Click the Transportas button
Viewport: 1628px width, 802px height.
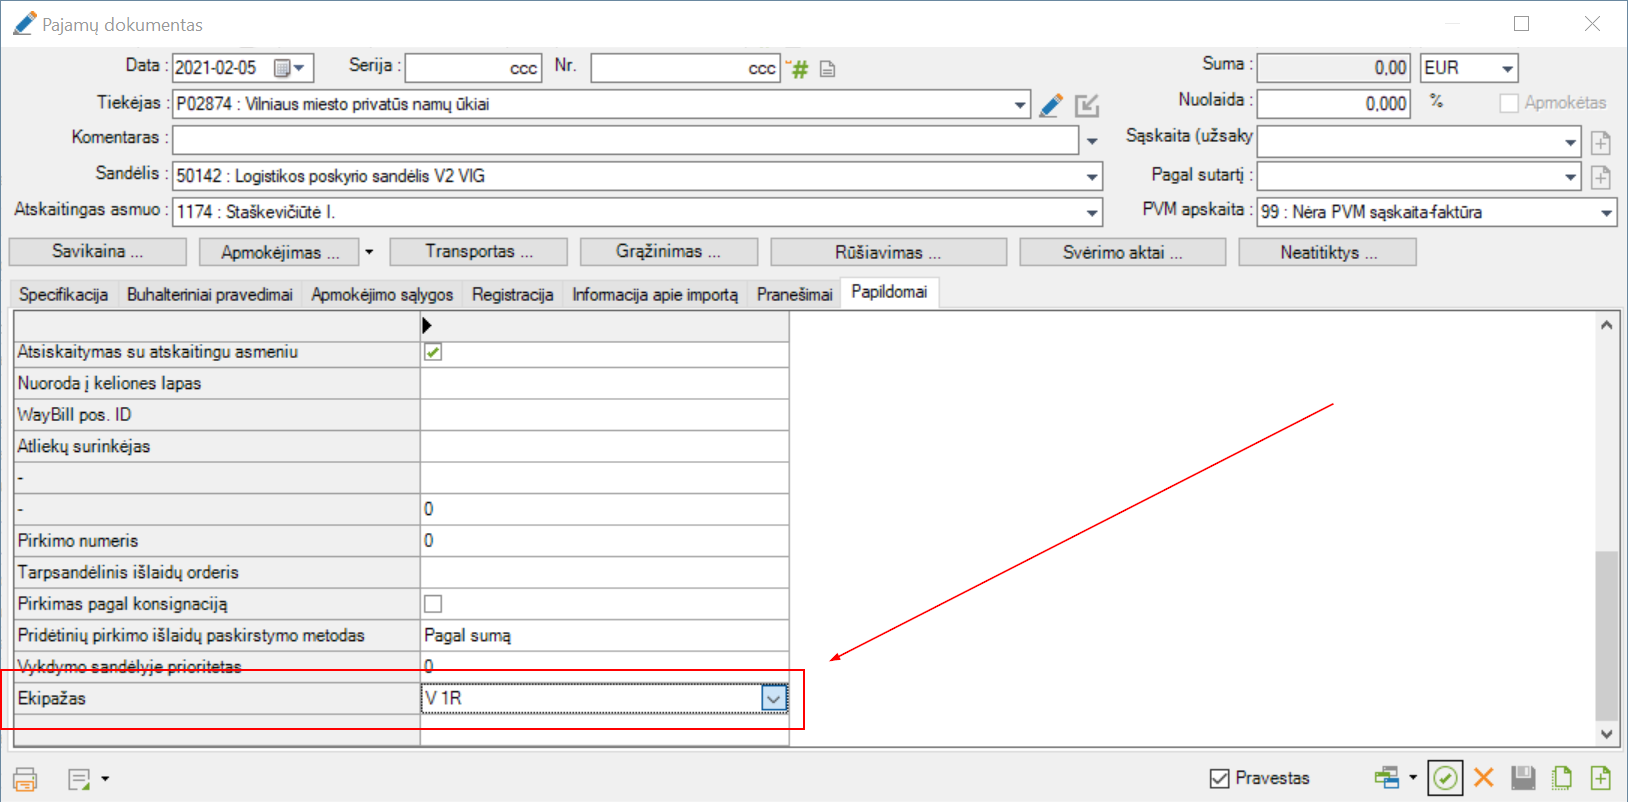479,252
